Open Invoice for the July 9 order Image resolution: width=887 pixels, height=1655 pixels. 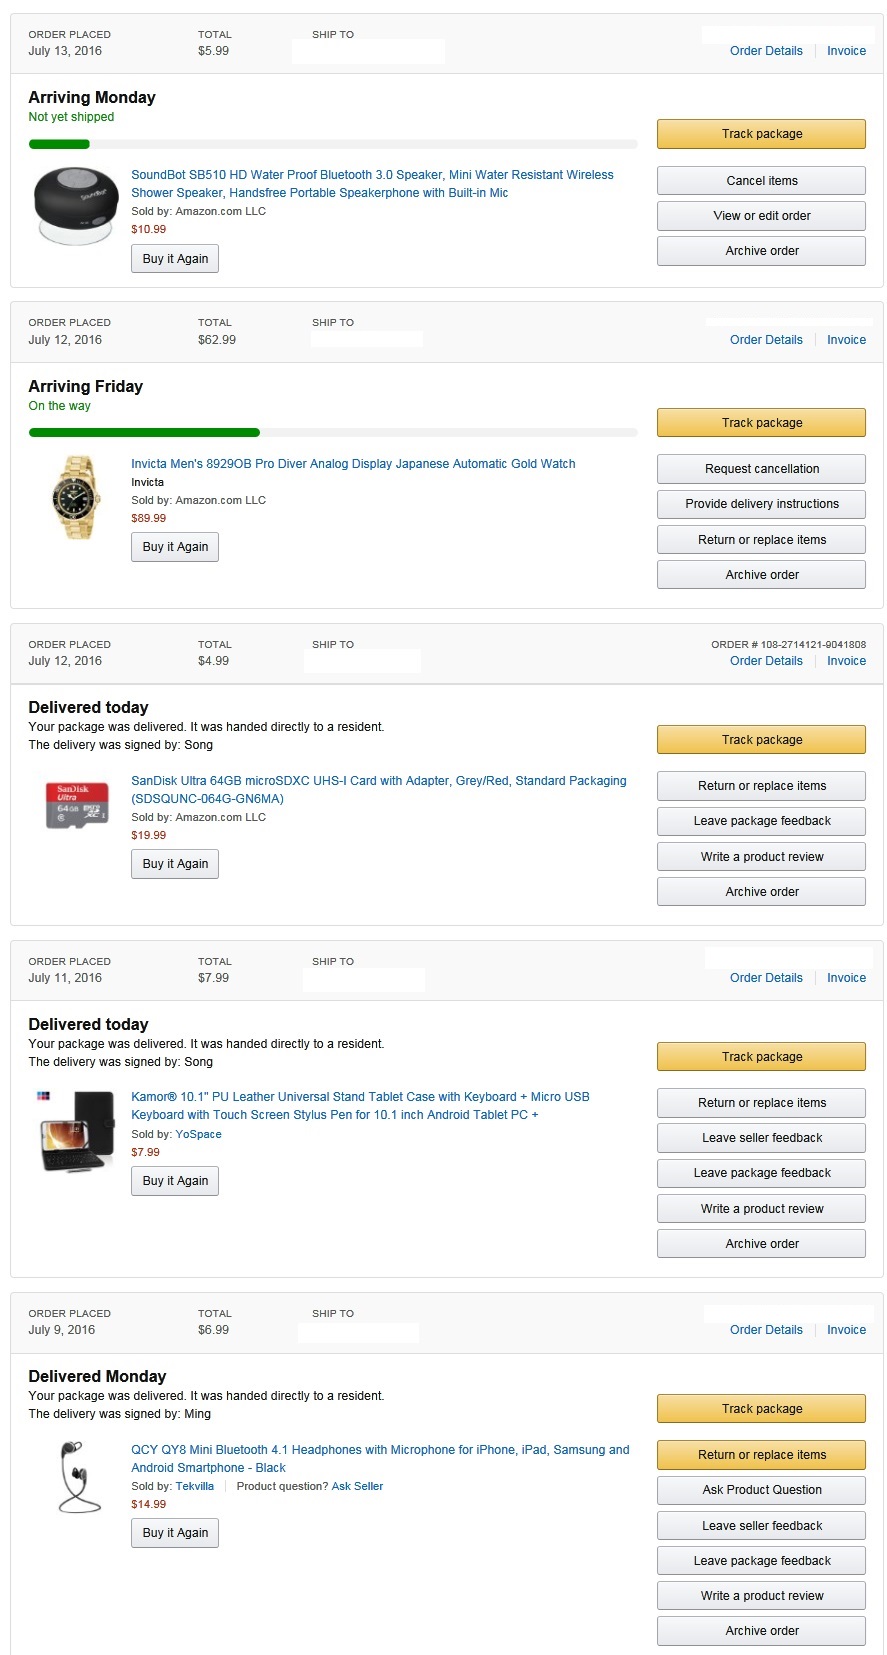(846, 1330)
